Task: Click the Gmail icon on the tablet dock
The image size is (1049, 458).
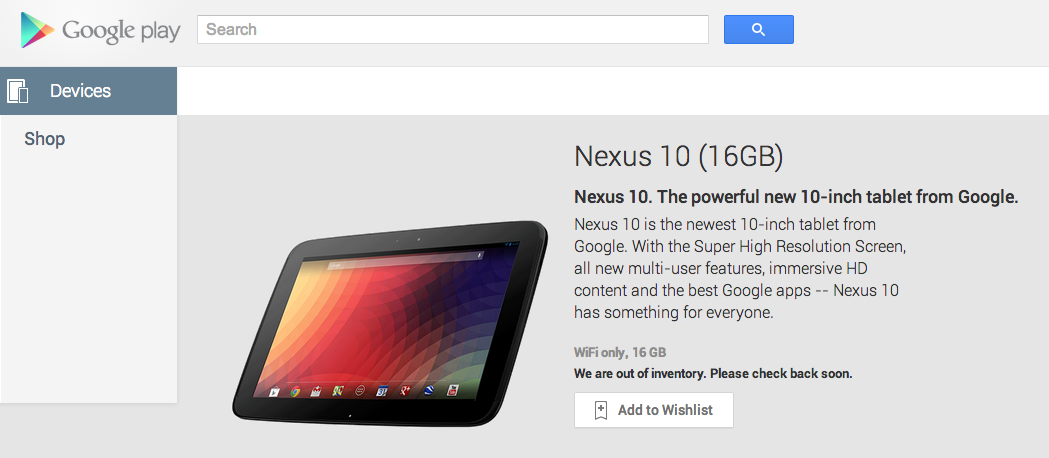Action: coord(316,391)
